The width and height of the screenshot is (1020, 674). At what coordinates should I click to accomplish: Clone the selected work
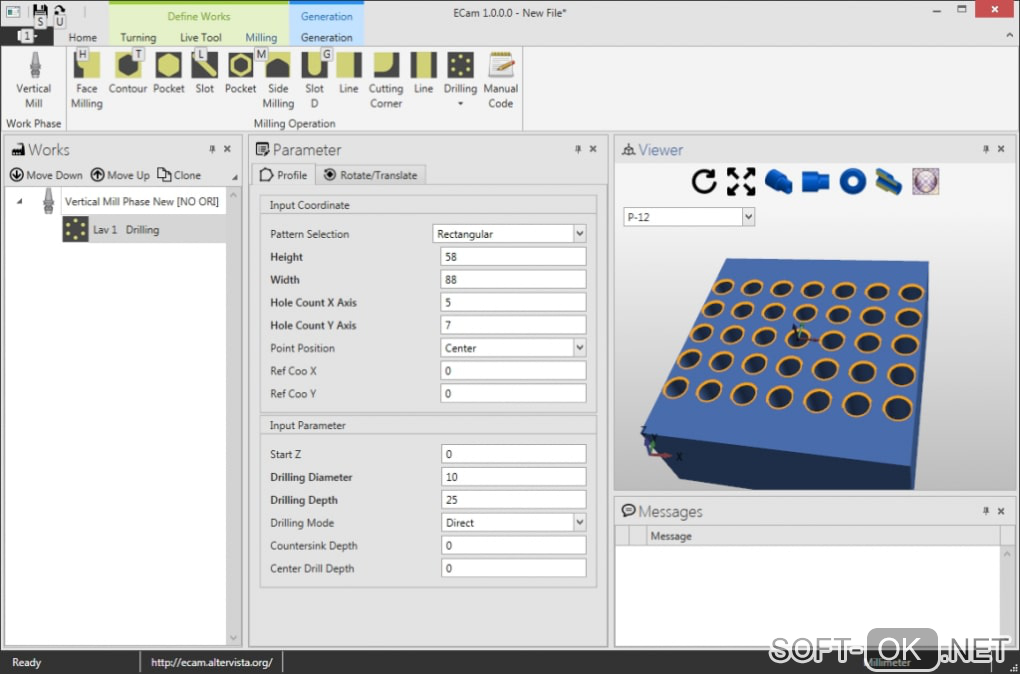[x=179, y=175]
